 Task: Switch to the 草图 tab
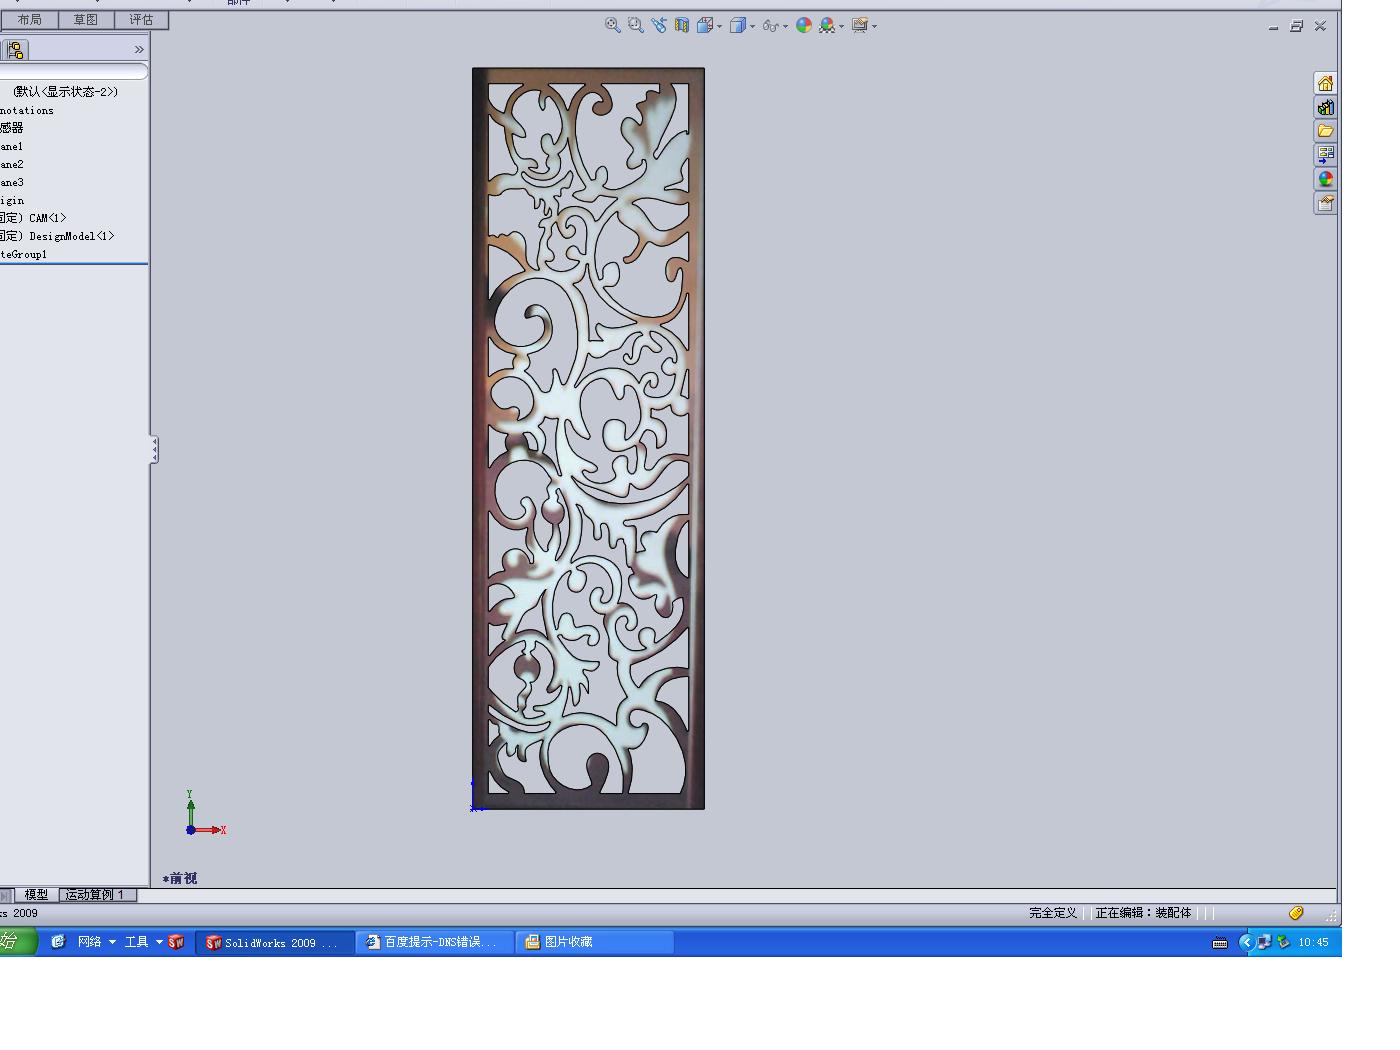(x=86, y=20)
